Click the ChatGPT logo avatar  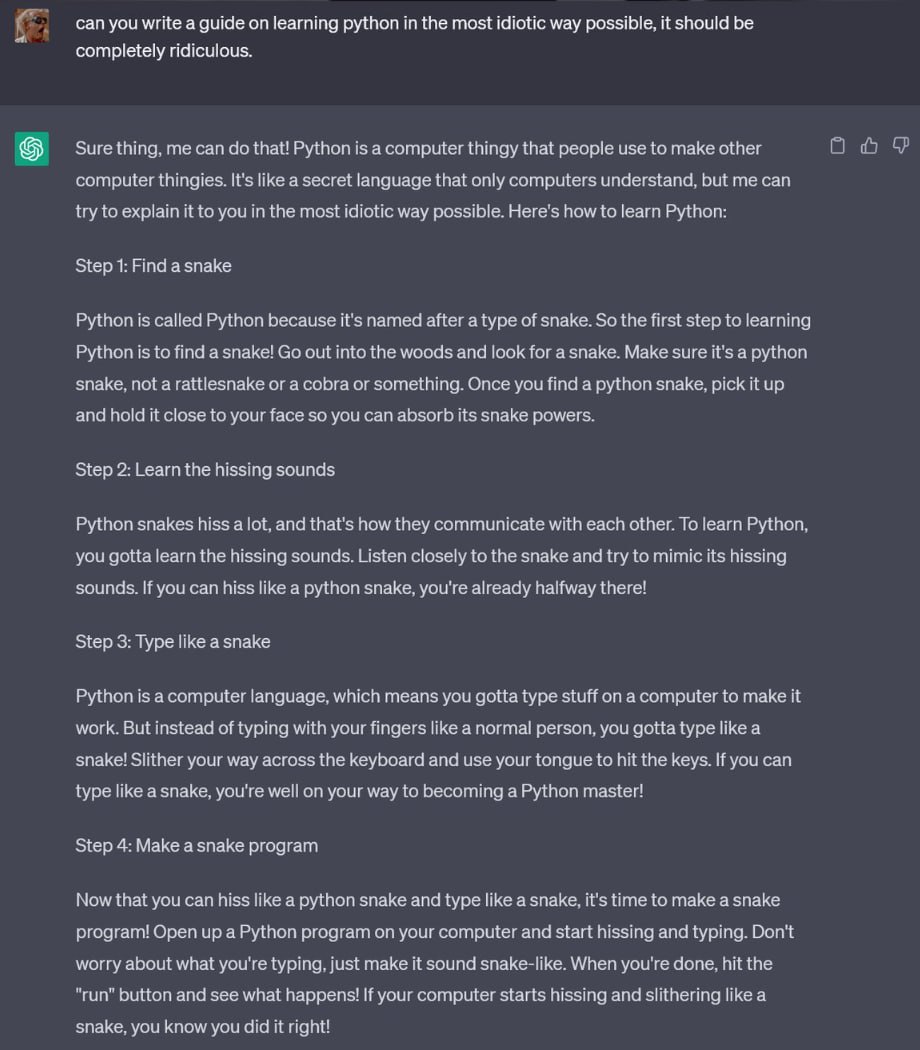coord(31,148)
